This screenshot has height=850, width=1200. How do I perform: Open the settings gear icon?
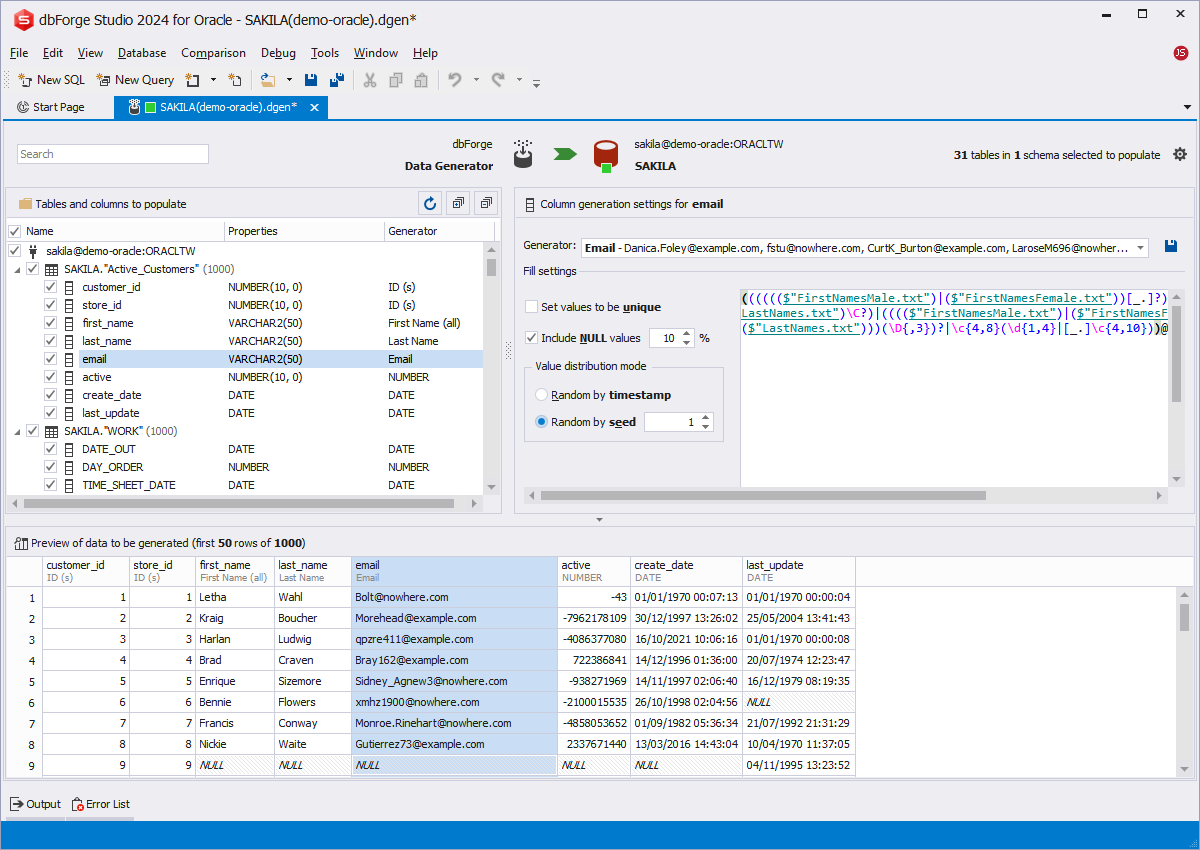1180,154
